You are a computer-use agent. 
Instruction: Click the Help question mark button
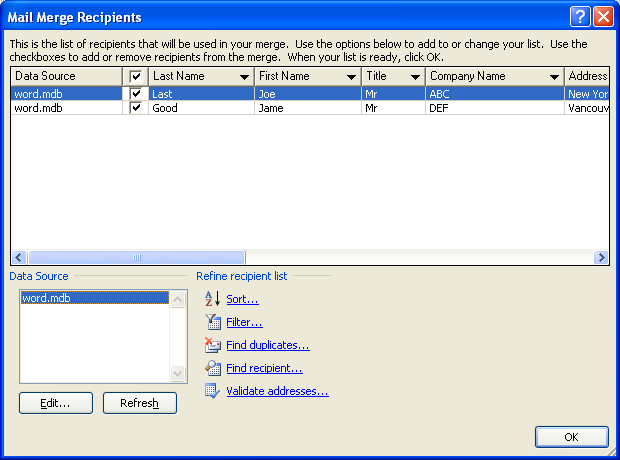point(580,17)
